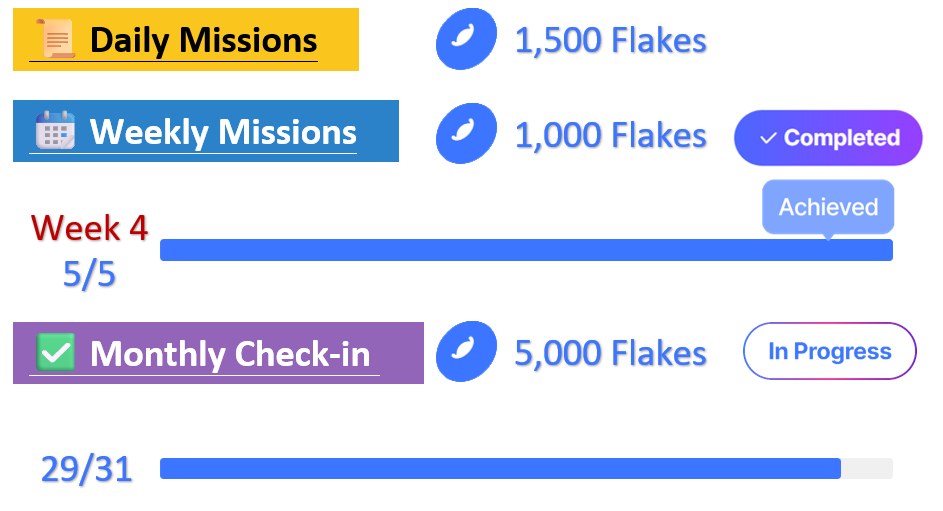Click the Achieved tooltip bubble
The image size is (943, 511).
point(828,207)
